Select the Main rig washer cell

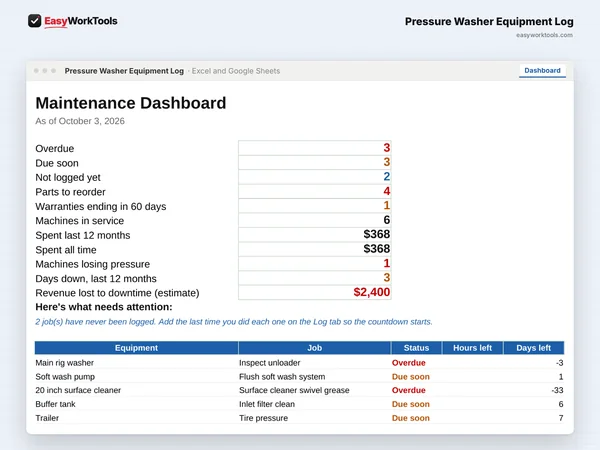136,363
